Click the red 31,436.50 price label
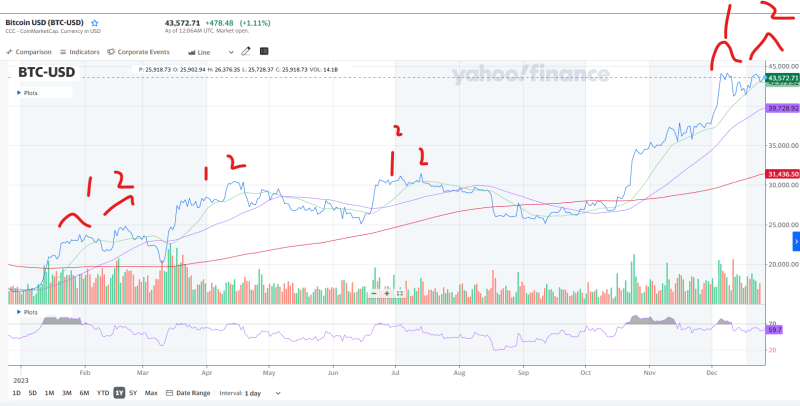800x406 pixels. (x=780, y=174)
